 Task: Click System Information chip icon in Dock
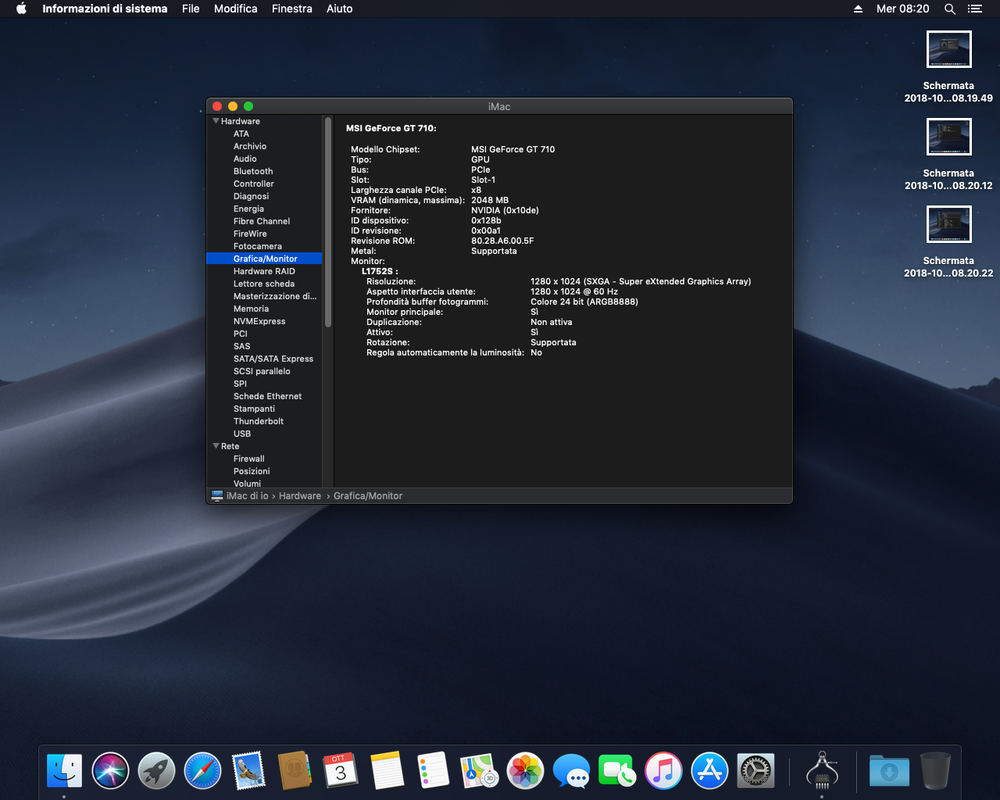click(822, 771)
